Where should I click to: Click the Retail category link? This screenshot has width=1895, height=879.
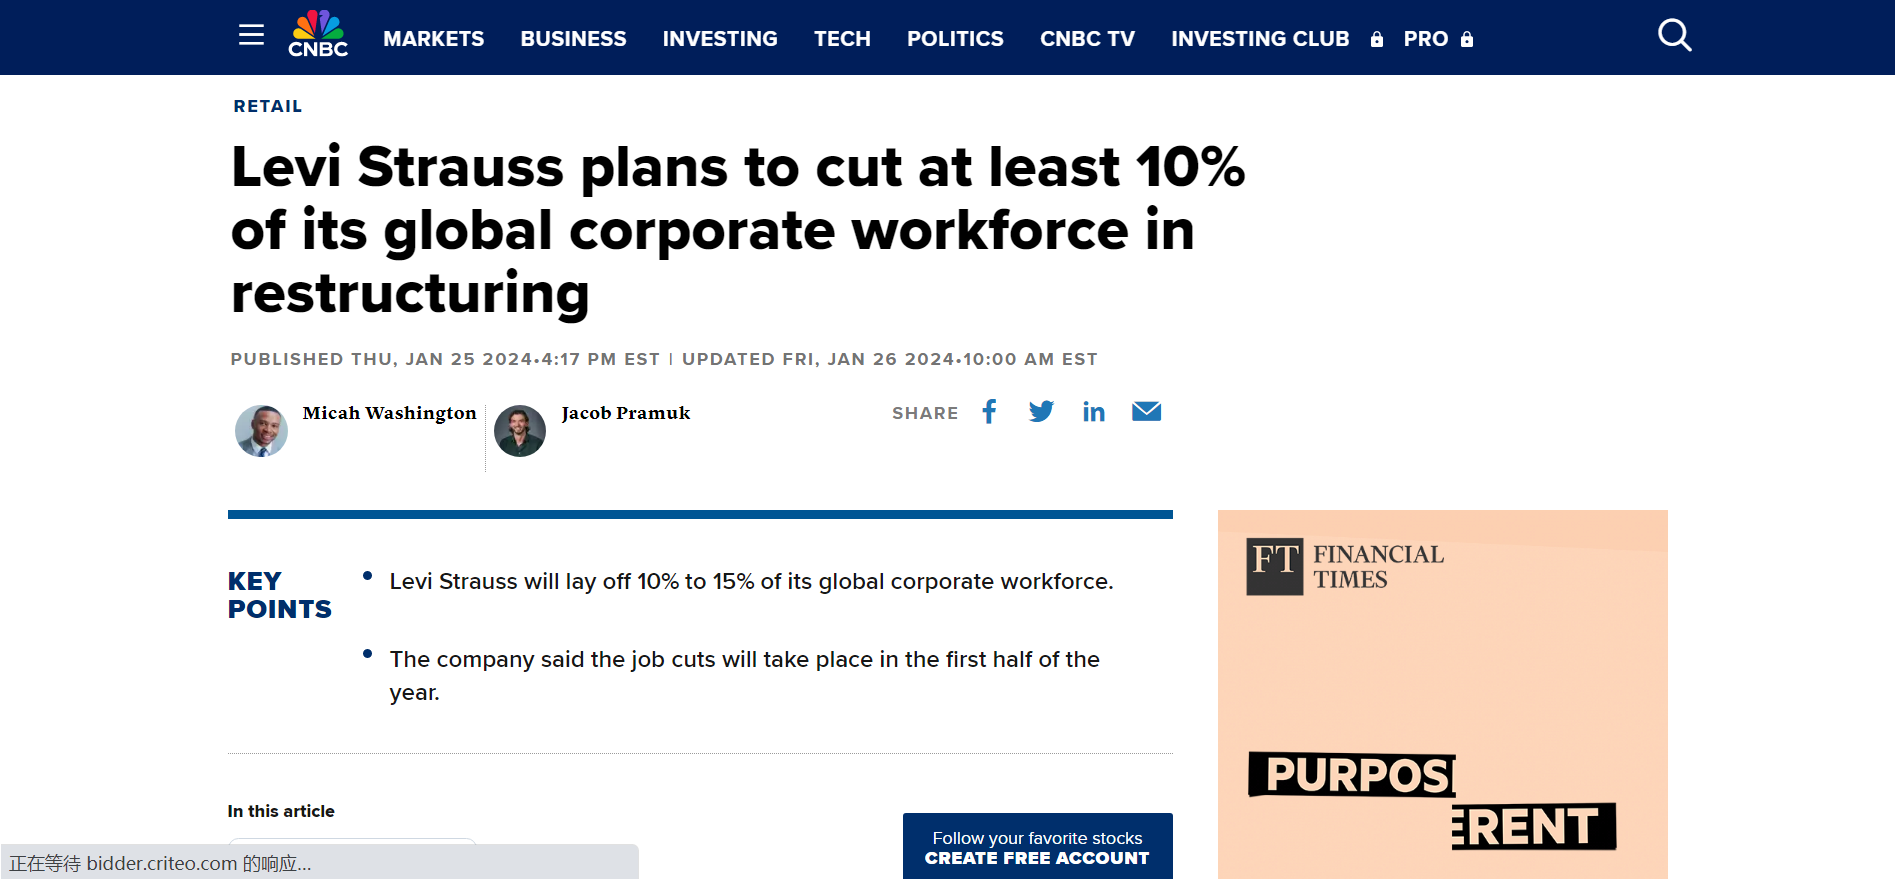click(268, 106)
